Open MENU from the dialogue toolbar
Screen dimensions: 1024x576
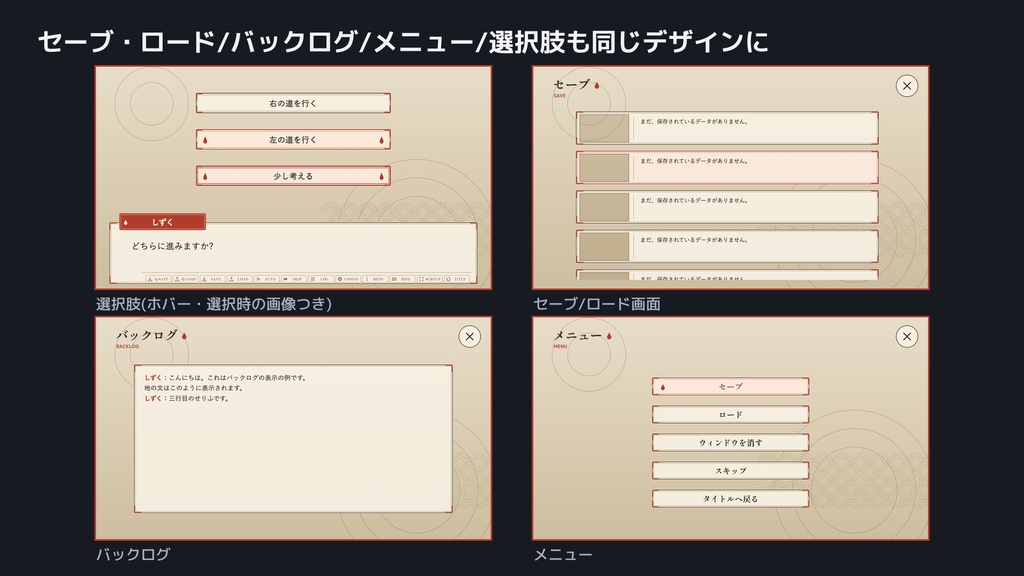point(375,279)
